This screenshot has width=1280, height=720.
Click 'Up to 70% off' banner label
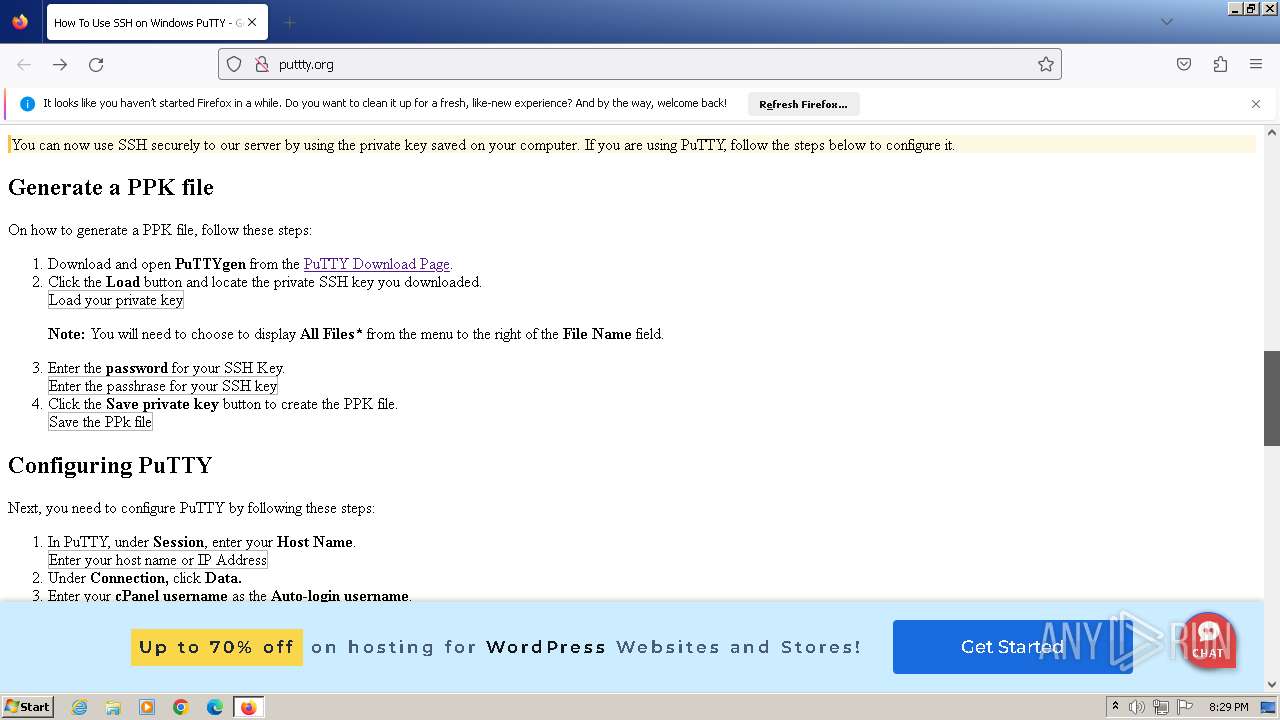coord(217,647)
